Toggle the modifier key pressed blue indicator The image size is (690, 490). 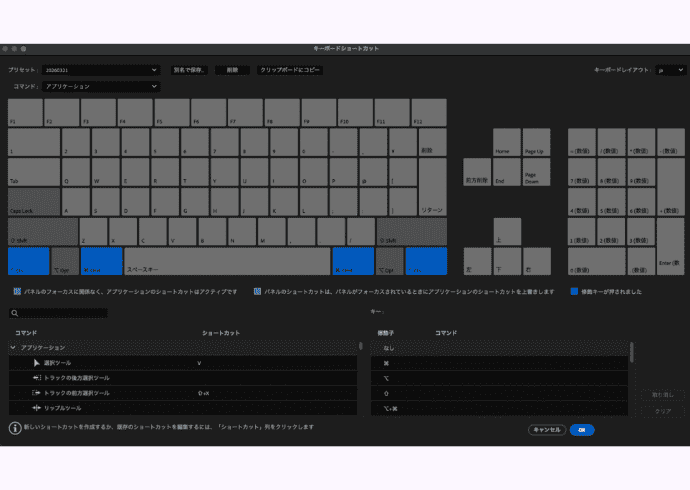pos(574,292)
